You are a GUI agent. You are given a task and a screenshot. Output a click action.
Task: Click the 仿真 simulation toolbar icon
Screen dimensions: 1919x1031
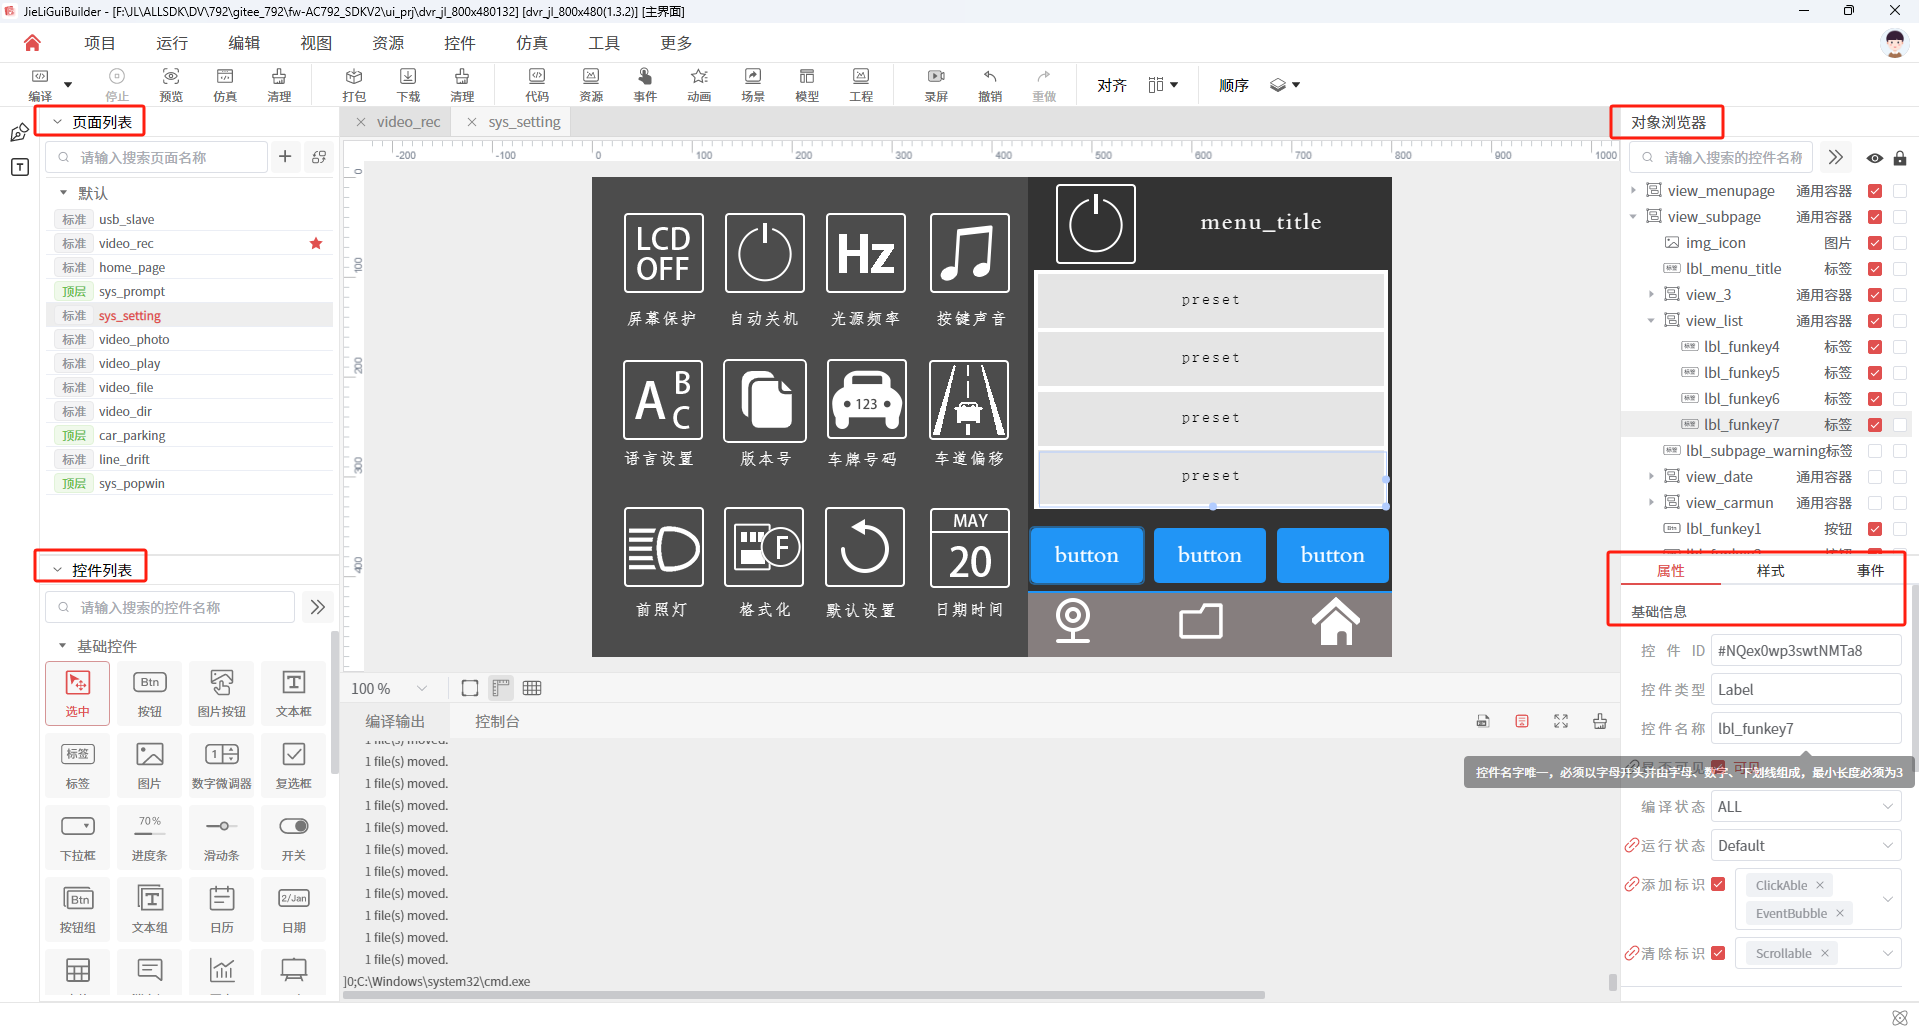pyautogui.click(x=225, y=85)
